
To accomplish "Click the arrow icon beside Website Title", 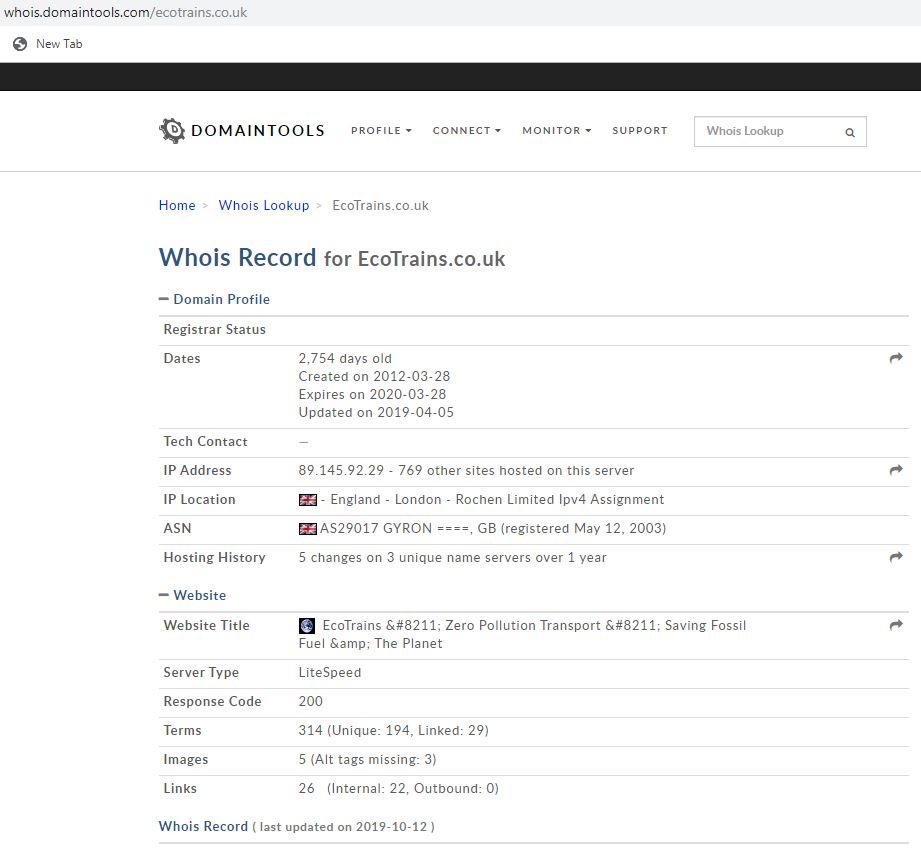I will click(896, 625).
